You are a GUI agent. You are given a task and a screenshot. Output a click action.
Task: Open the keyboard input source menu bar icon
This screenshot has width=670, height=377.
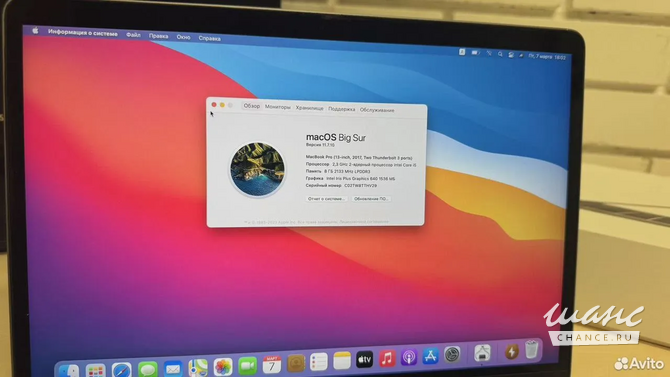[462, 52]
